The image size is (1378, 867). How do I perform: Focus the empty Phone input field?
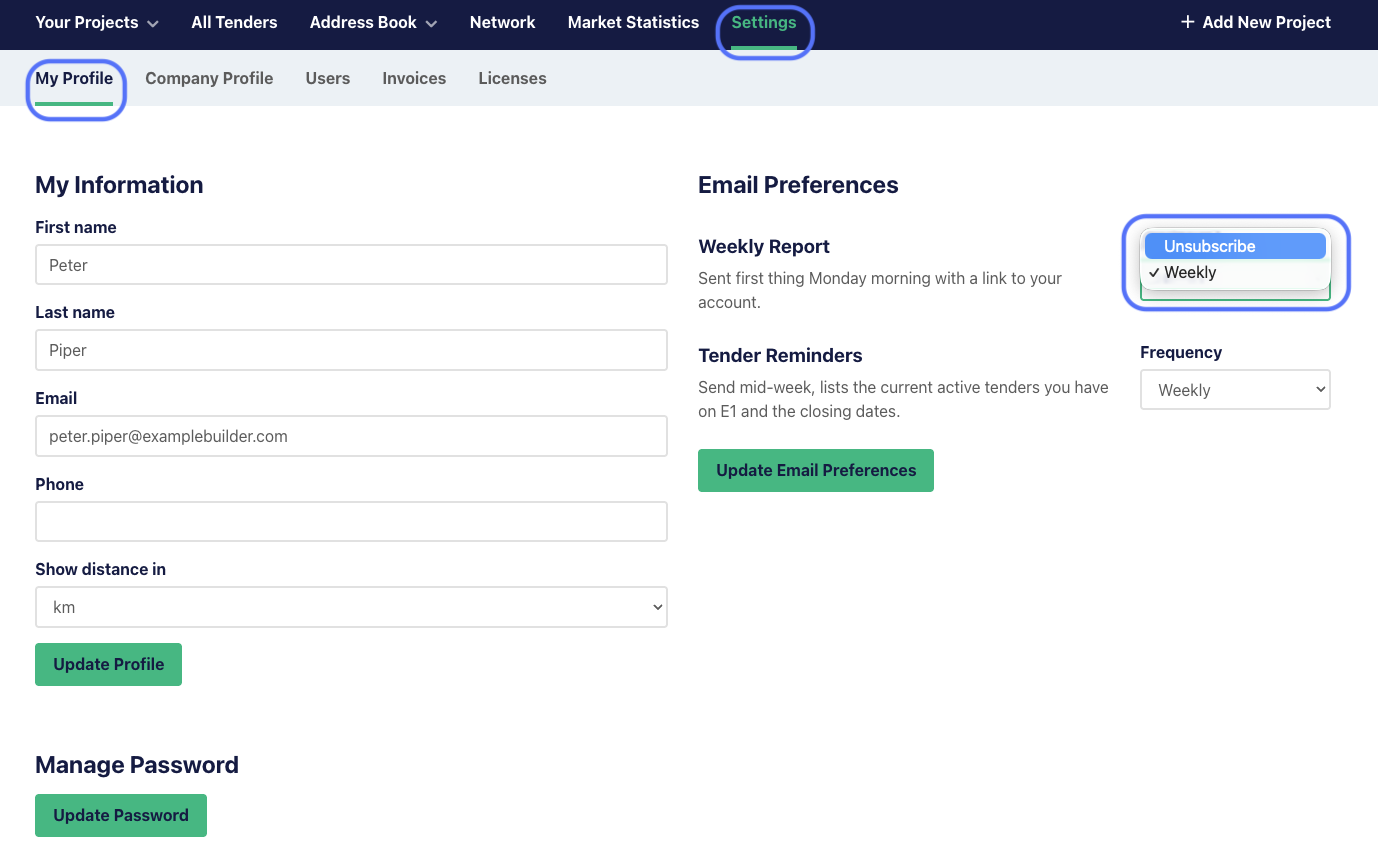[x=351, y=522]
